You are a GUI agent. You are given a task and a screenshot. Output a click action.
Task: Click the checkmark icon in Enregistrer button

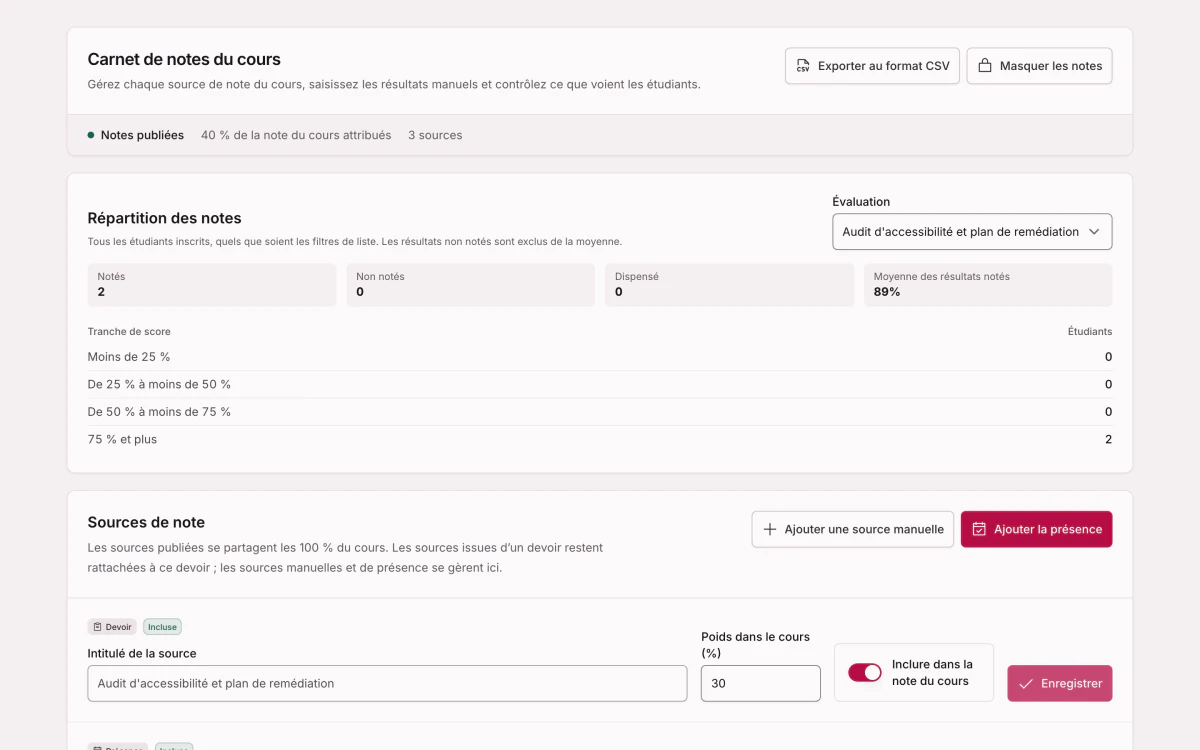coord(1026,684)
